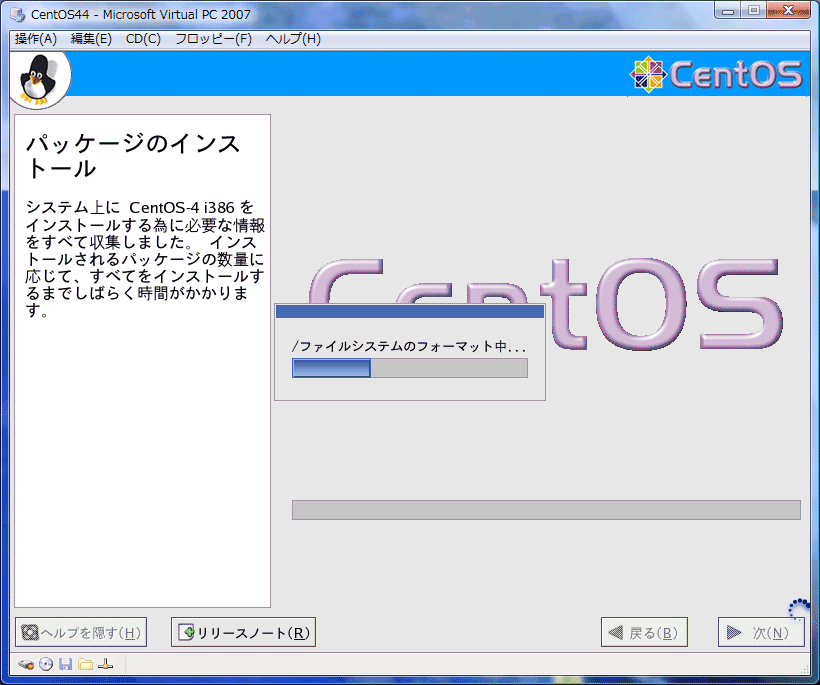820x685 pixels.
Task: Click the CD drive status icon
Action: click(46, 665)
